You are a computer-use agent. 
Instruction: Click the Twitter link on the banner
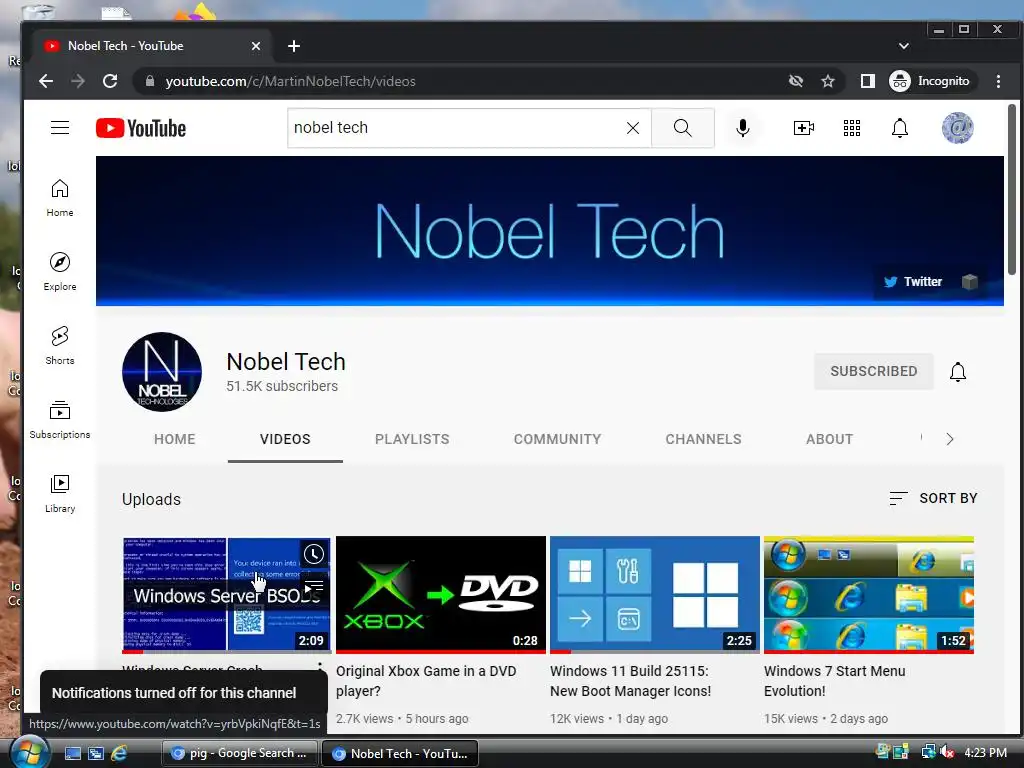click(913, 281)
